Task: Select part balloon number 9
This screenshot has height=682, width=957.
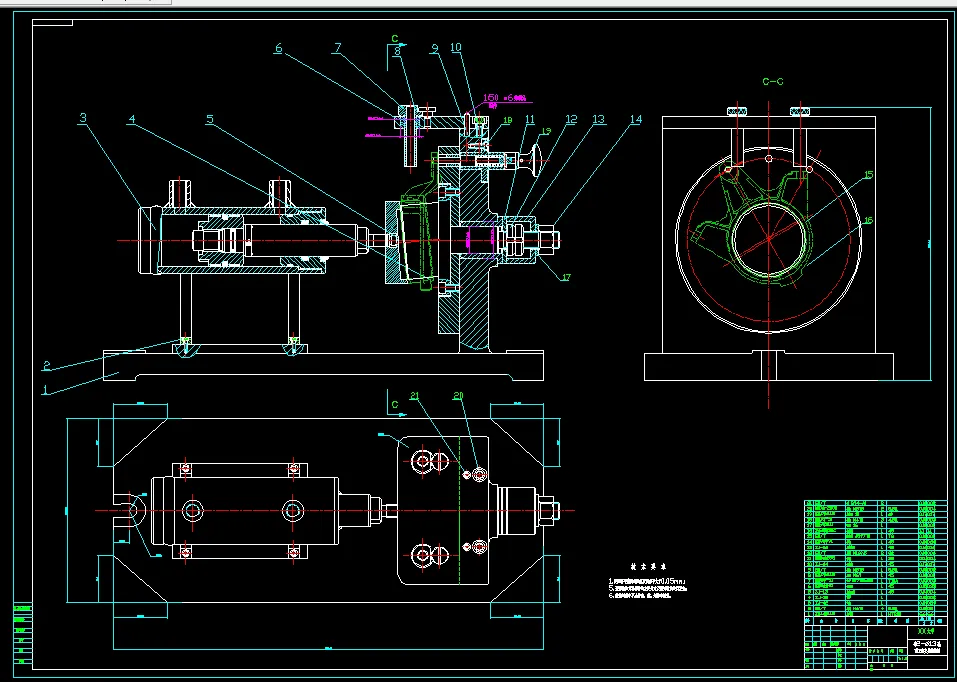Action: coord(435,49)
